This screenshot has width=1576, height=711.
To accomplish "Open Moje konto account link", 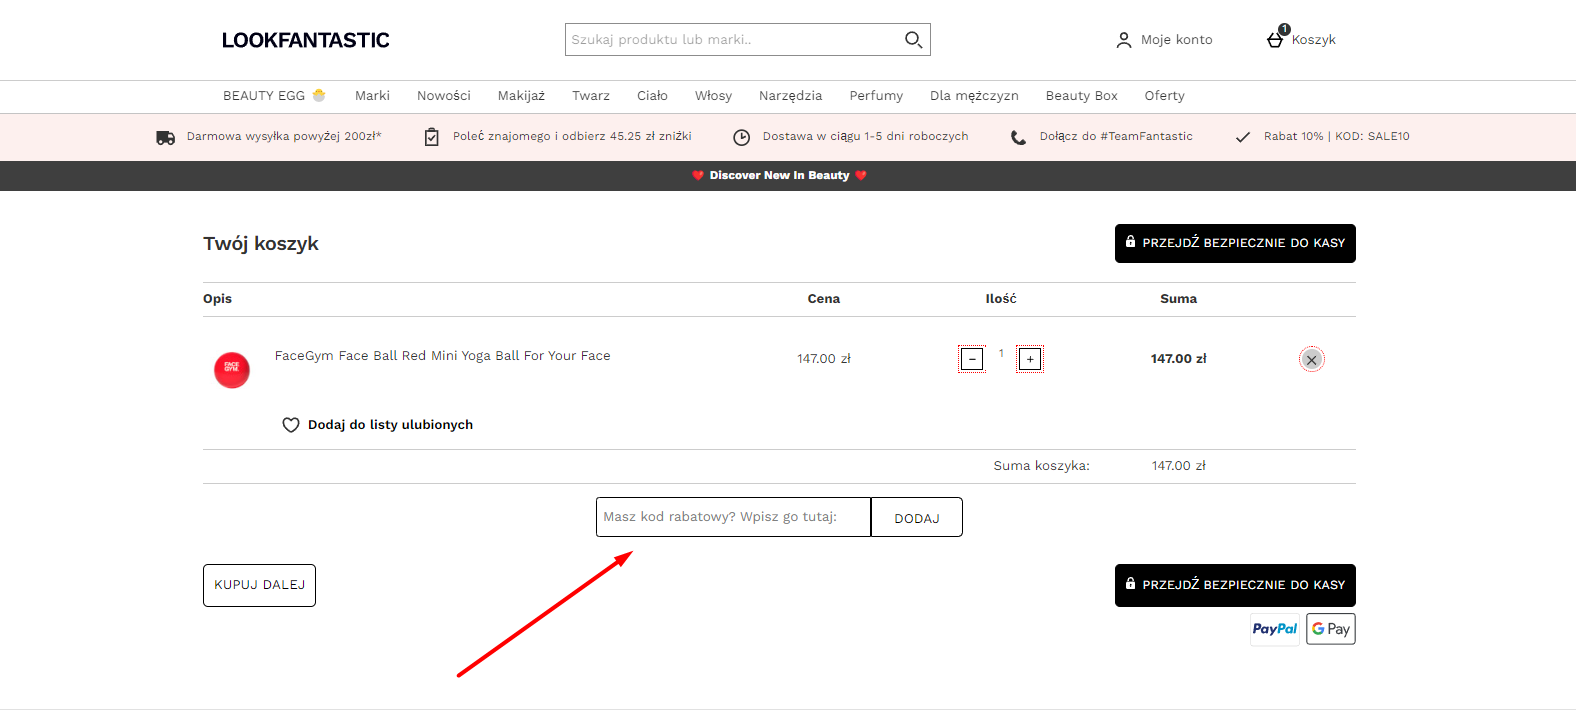I will [1176, 40].
